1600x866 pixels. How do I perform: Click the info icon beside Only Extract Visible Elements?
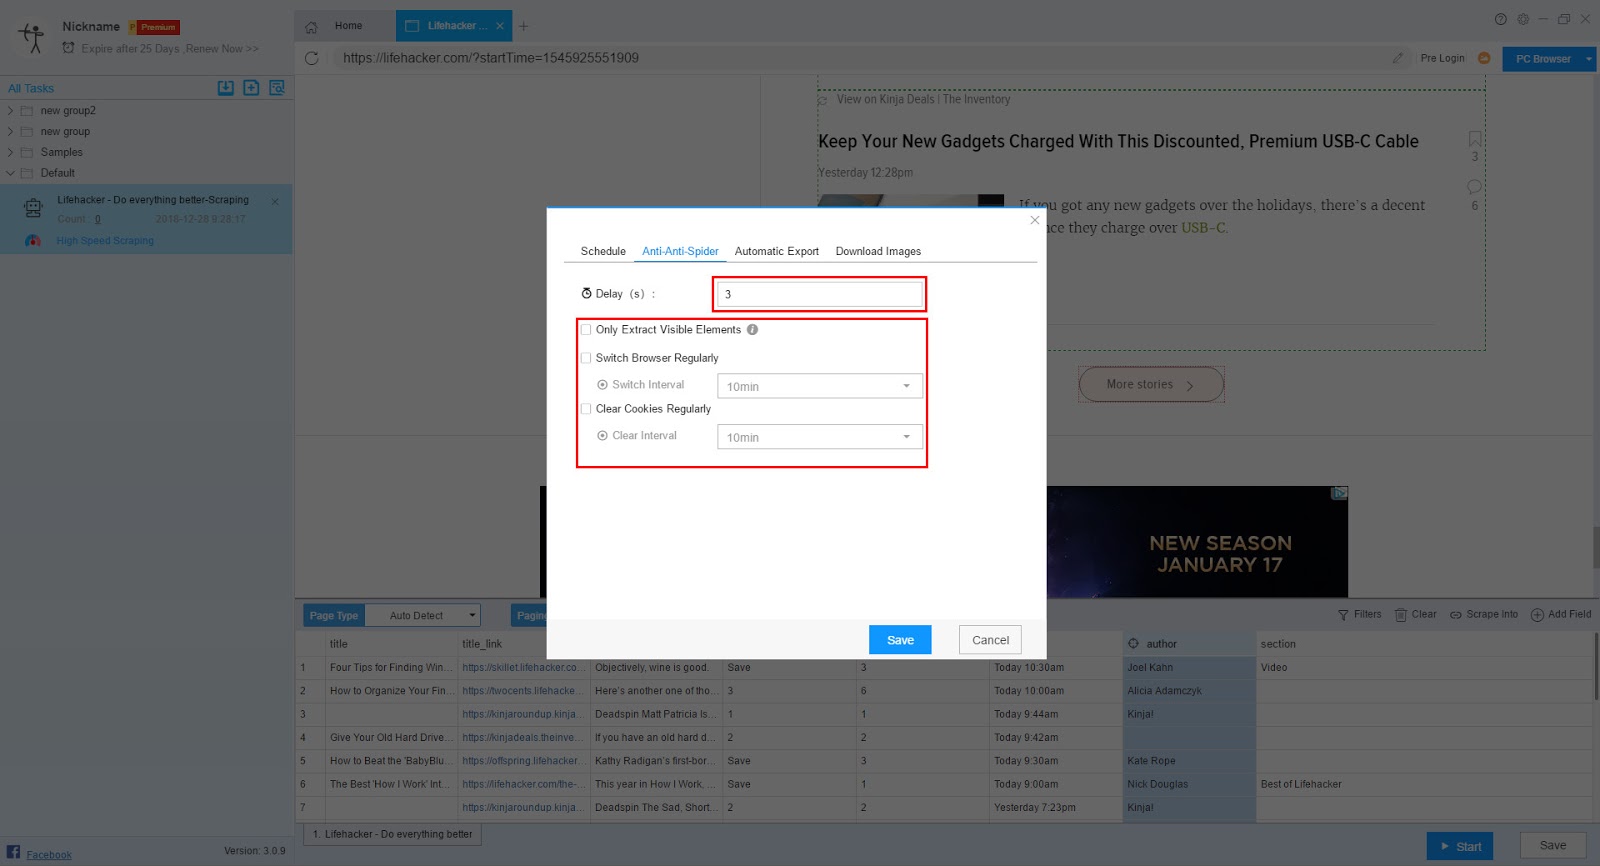752,329
